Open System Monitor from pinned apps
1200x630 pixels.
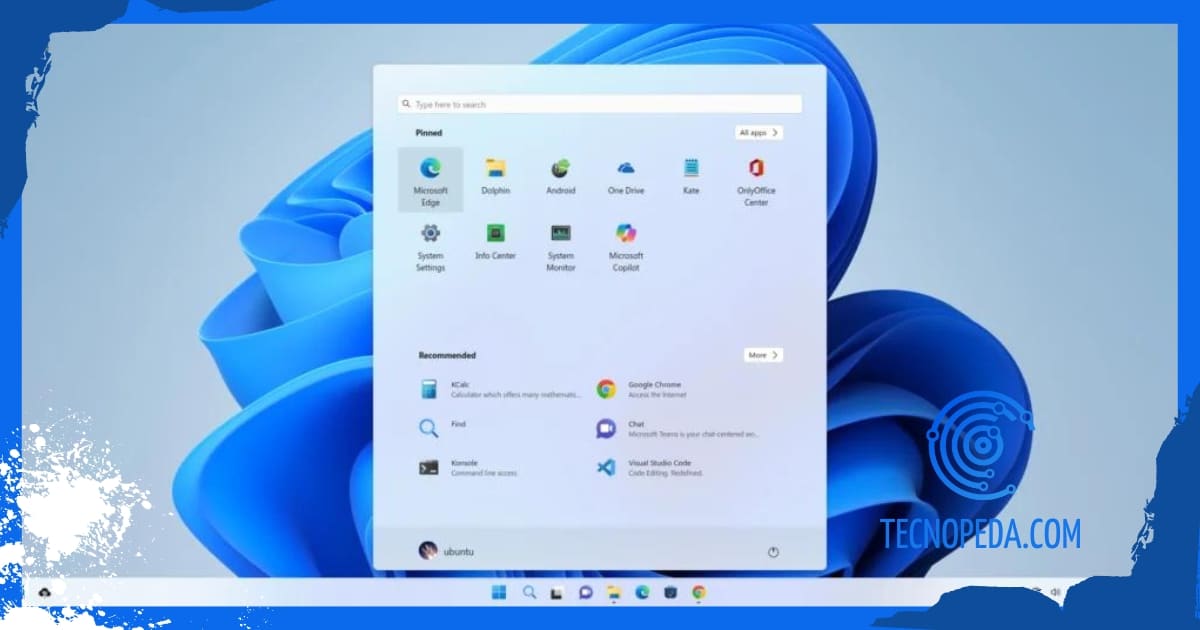coord(561,247)
